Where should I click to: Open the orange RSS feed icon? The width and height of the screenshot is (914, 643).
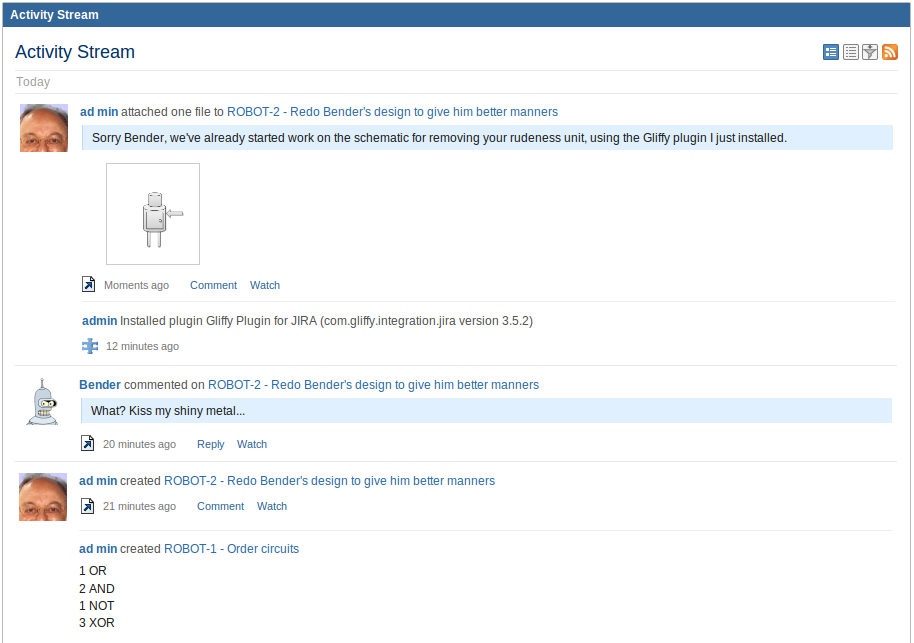pyautogui.click(x=890, y=52)
